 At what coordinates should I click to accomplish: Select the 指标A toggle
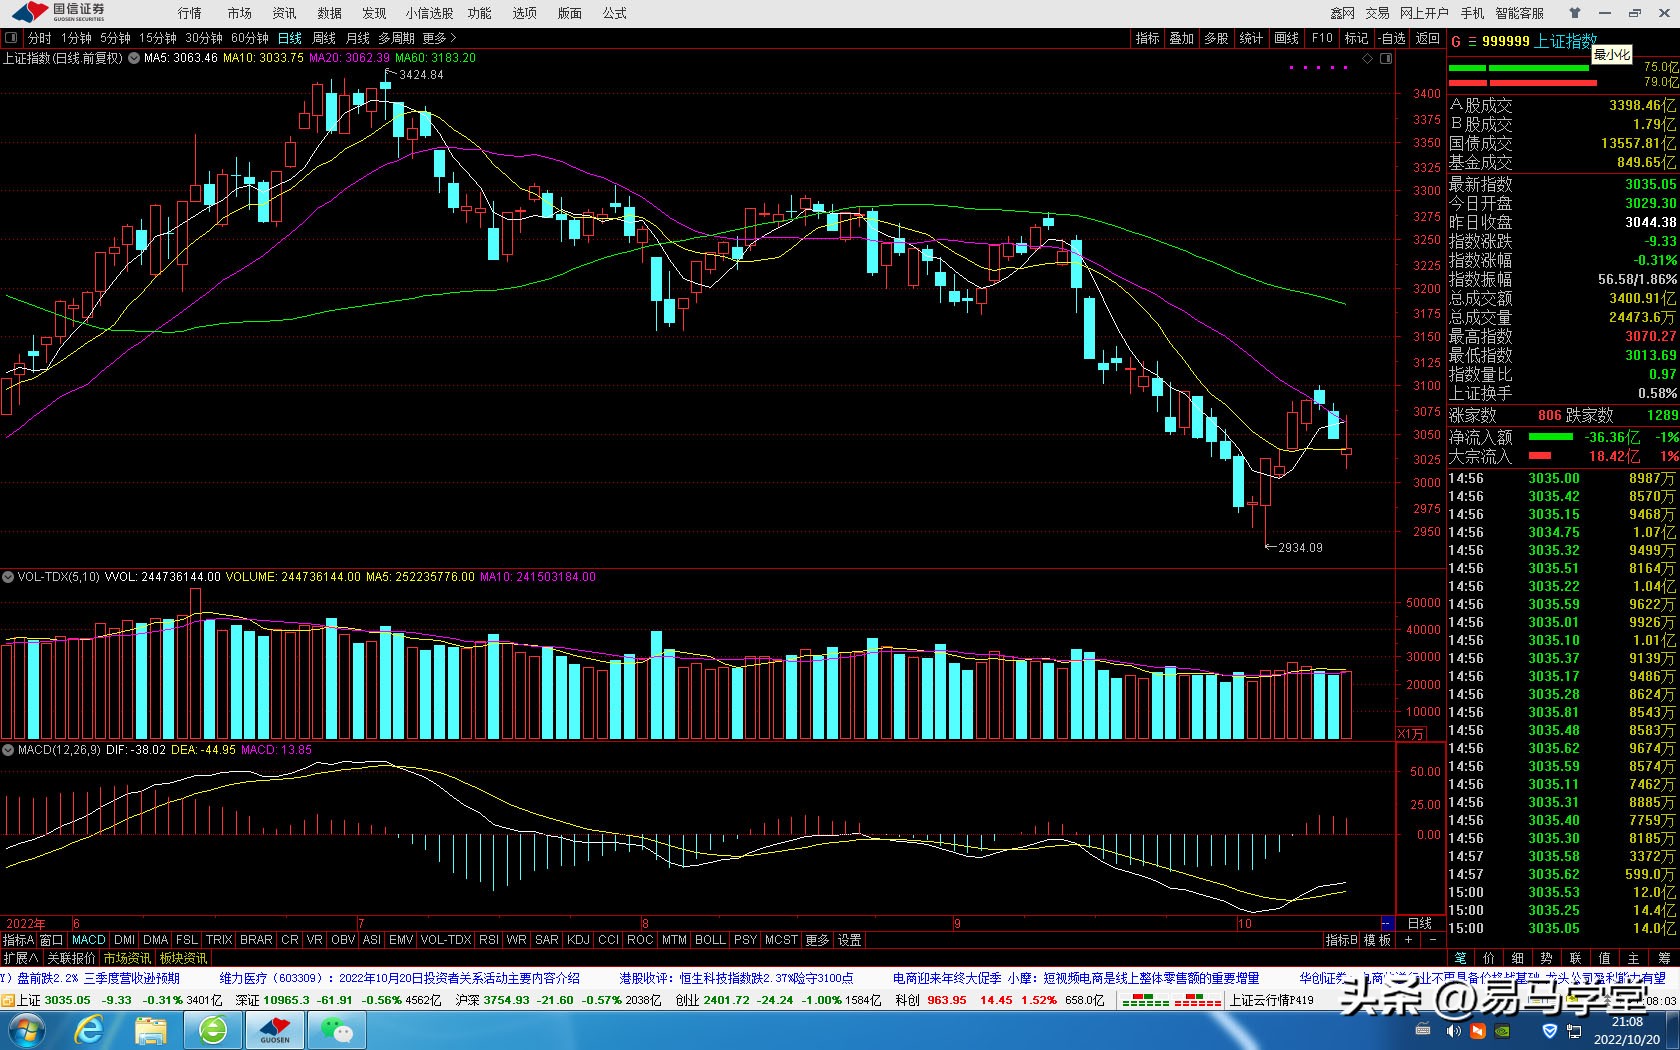[x=18, y=940]
